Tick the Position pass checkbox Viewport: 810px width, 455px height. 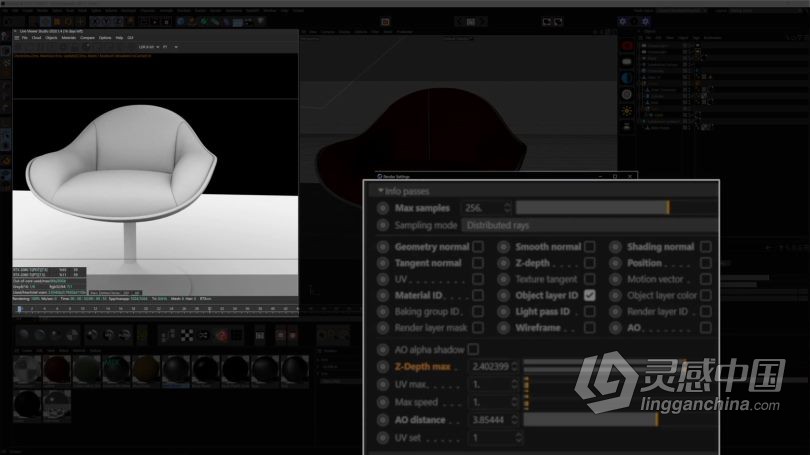pos(706,263)
